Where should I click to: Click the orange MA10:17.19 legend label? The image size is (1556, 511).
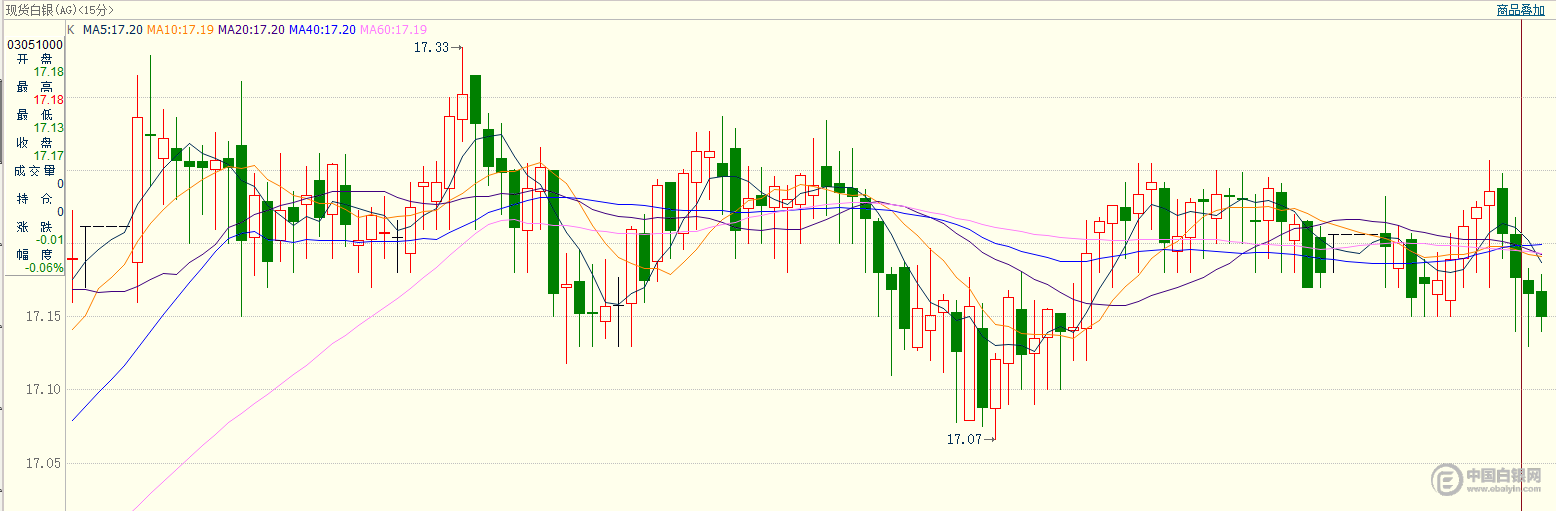point(180,30)
